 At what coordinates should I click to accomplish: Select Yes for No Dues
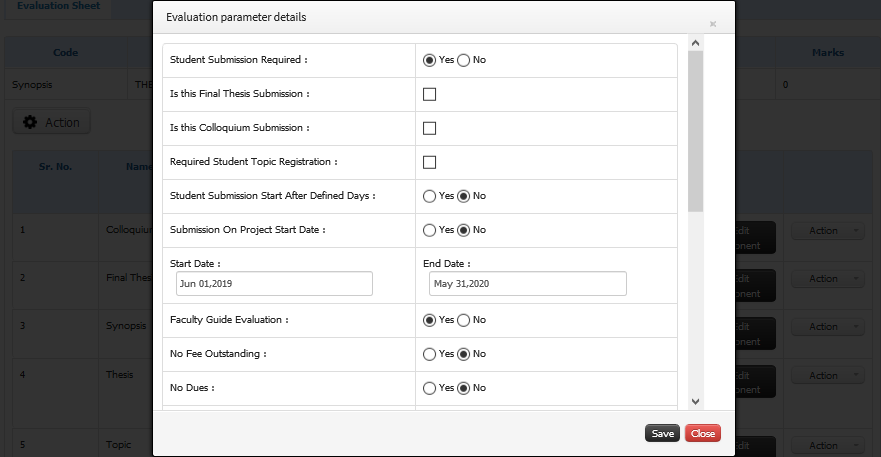pos(429,388)
